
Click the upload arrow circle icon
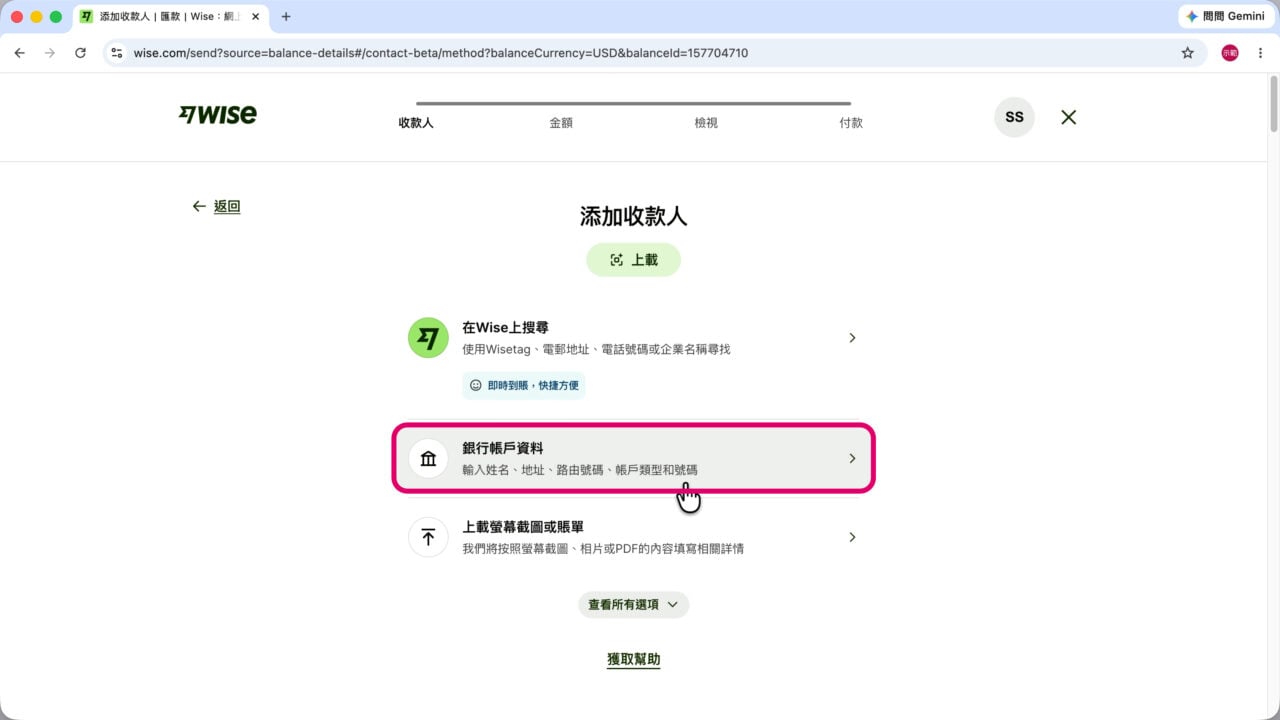pyautogui.click(x=428, y=537)
